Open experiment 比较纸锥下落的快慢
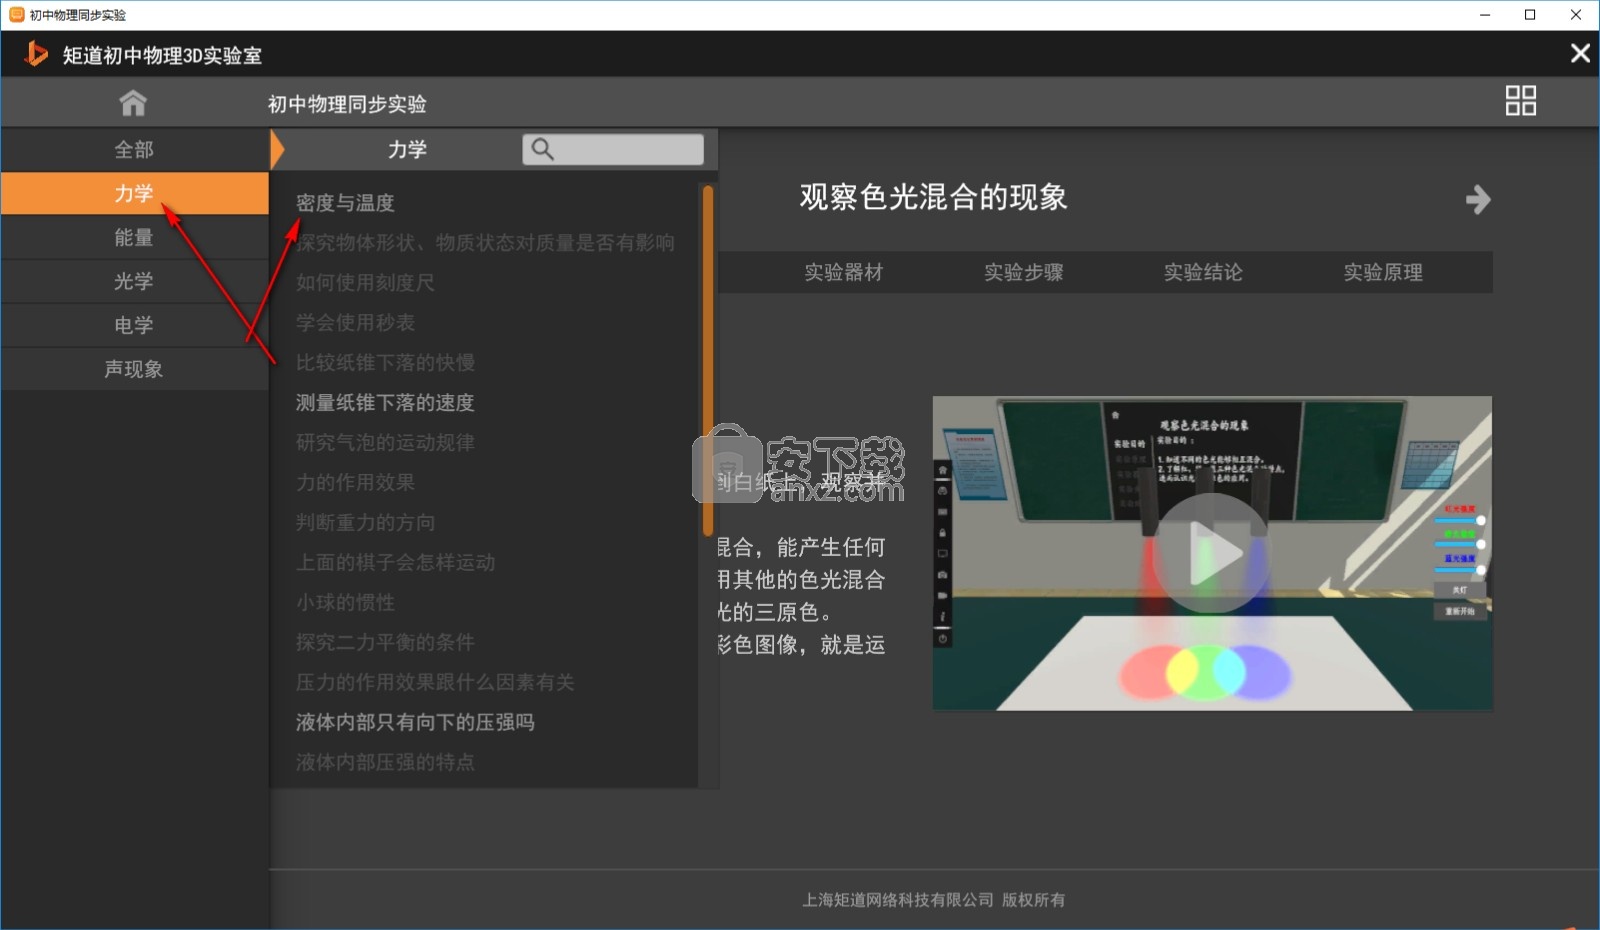The height and width of the screenshot is (930, 1600). [385, 363]
